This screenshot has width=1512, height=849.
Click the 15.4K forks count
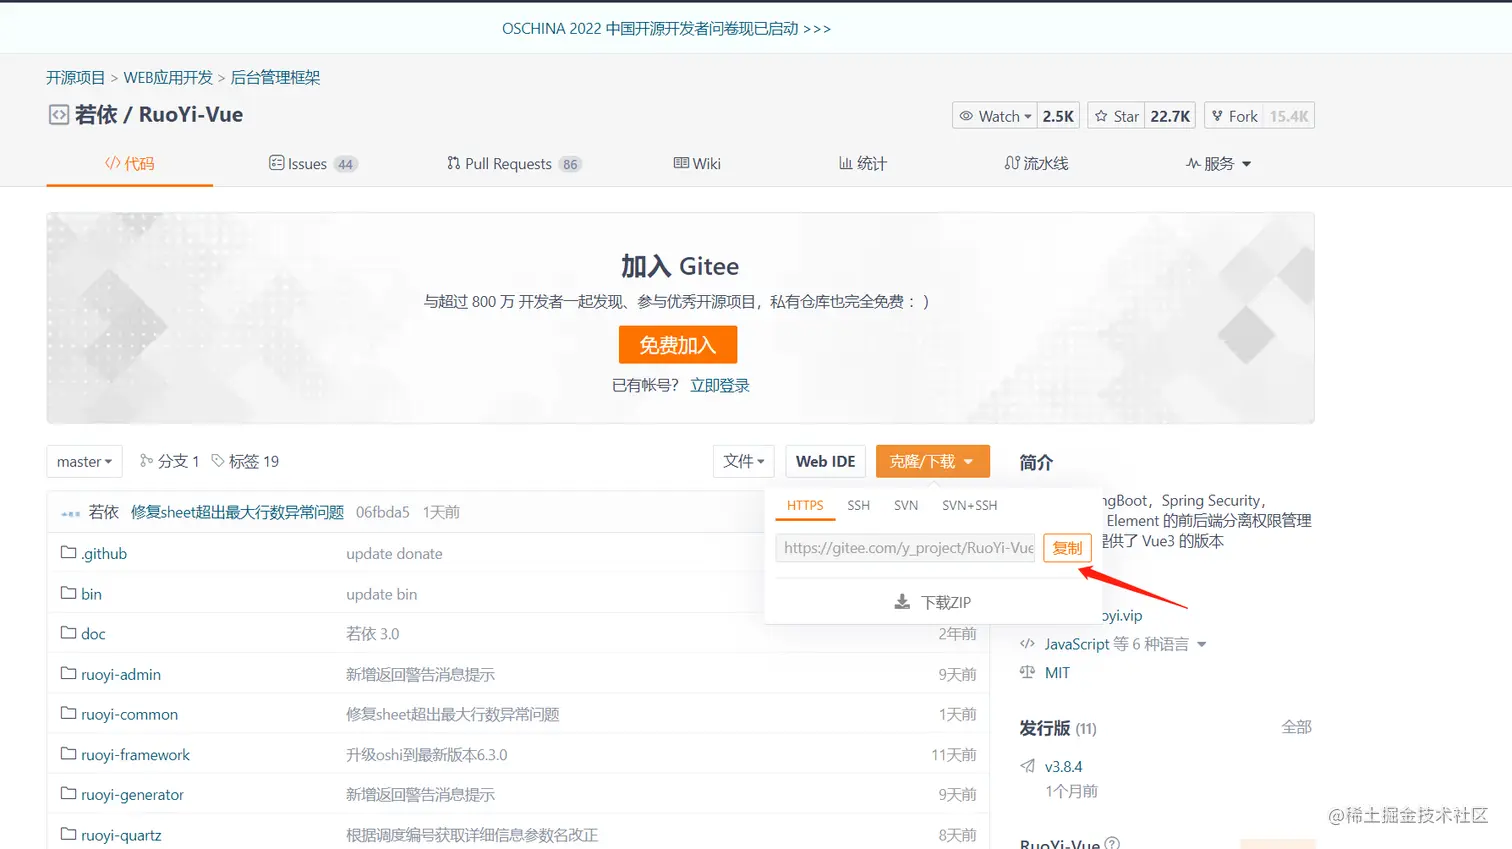point(1289,116)
